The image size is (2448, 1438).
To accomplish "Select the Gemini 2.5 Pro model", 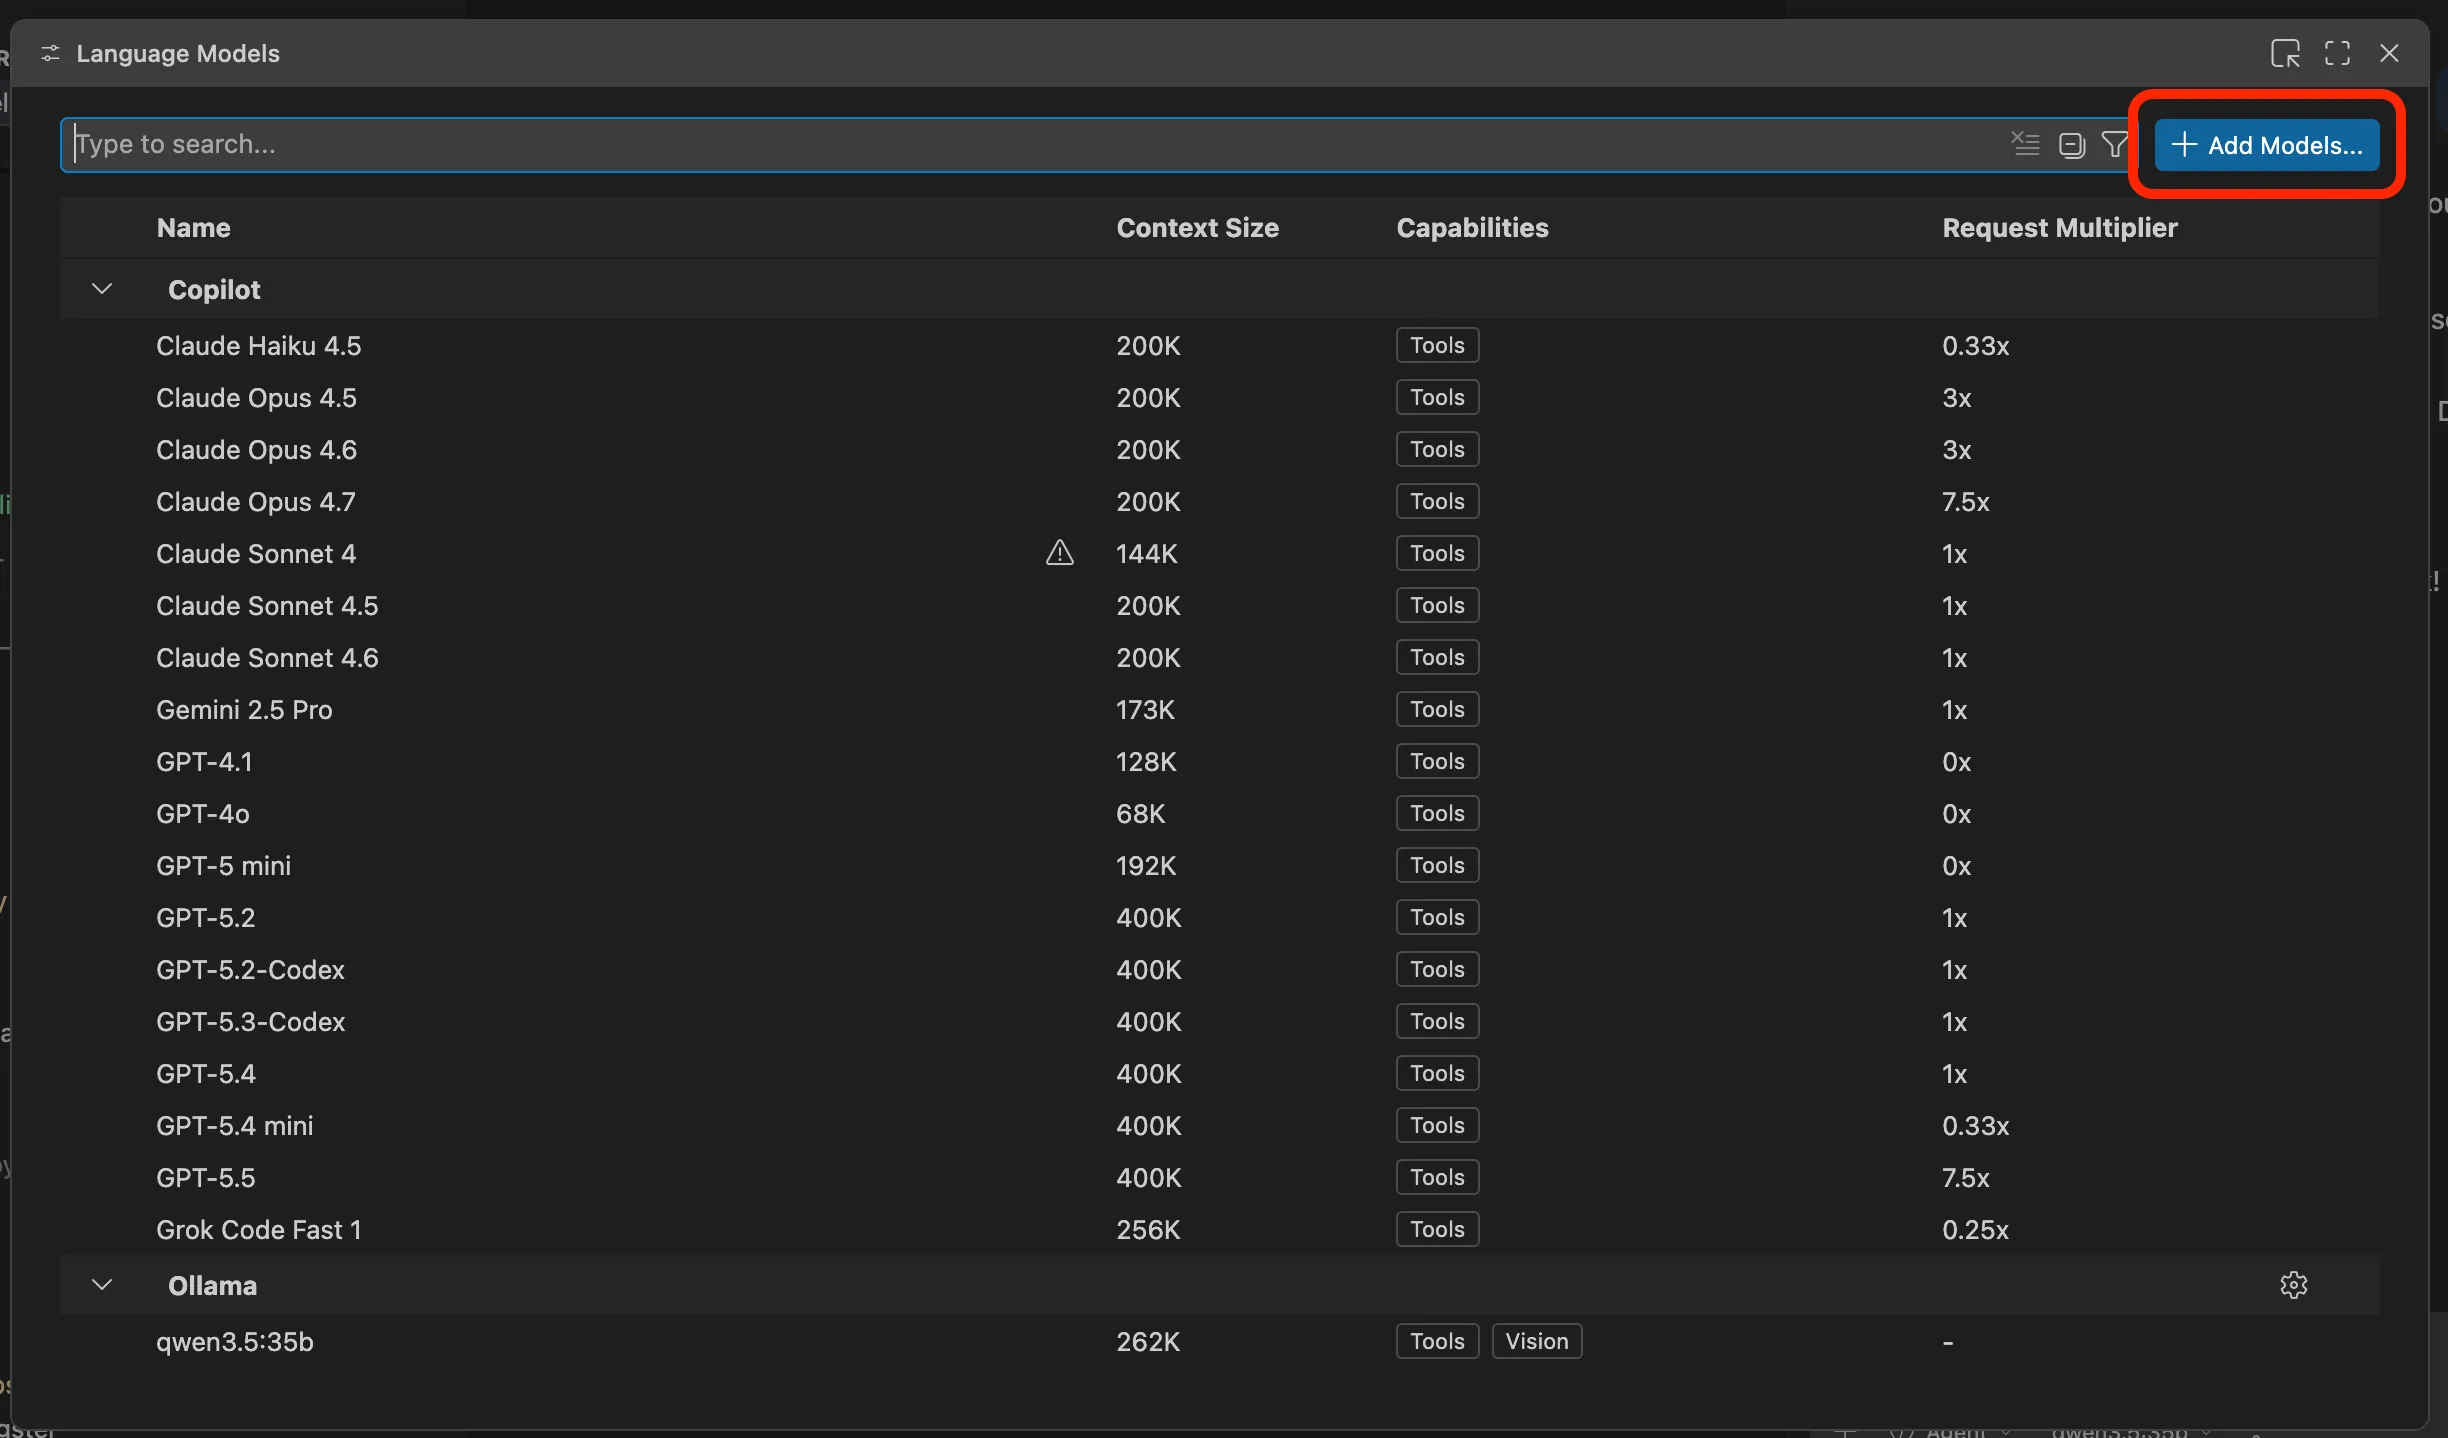I will pos(1219,710).
